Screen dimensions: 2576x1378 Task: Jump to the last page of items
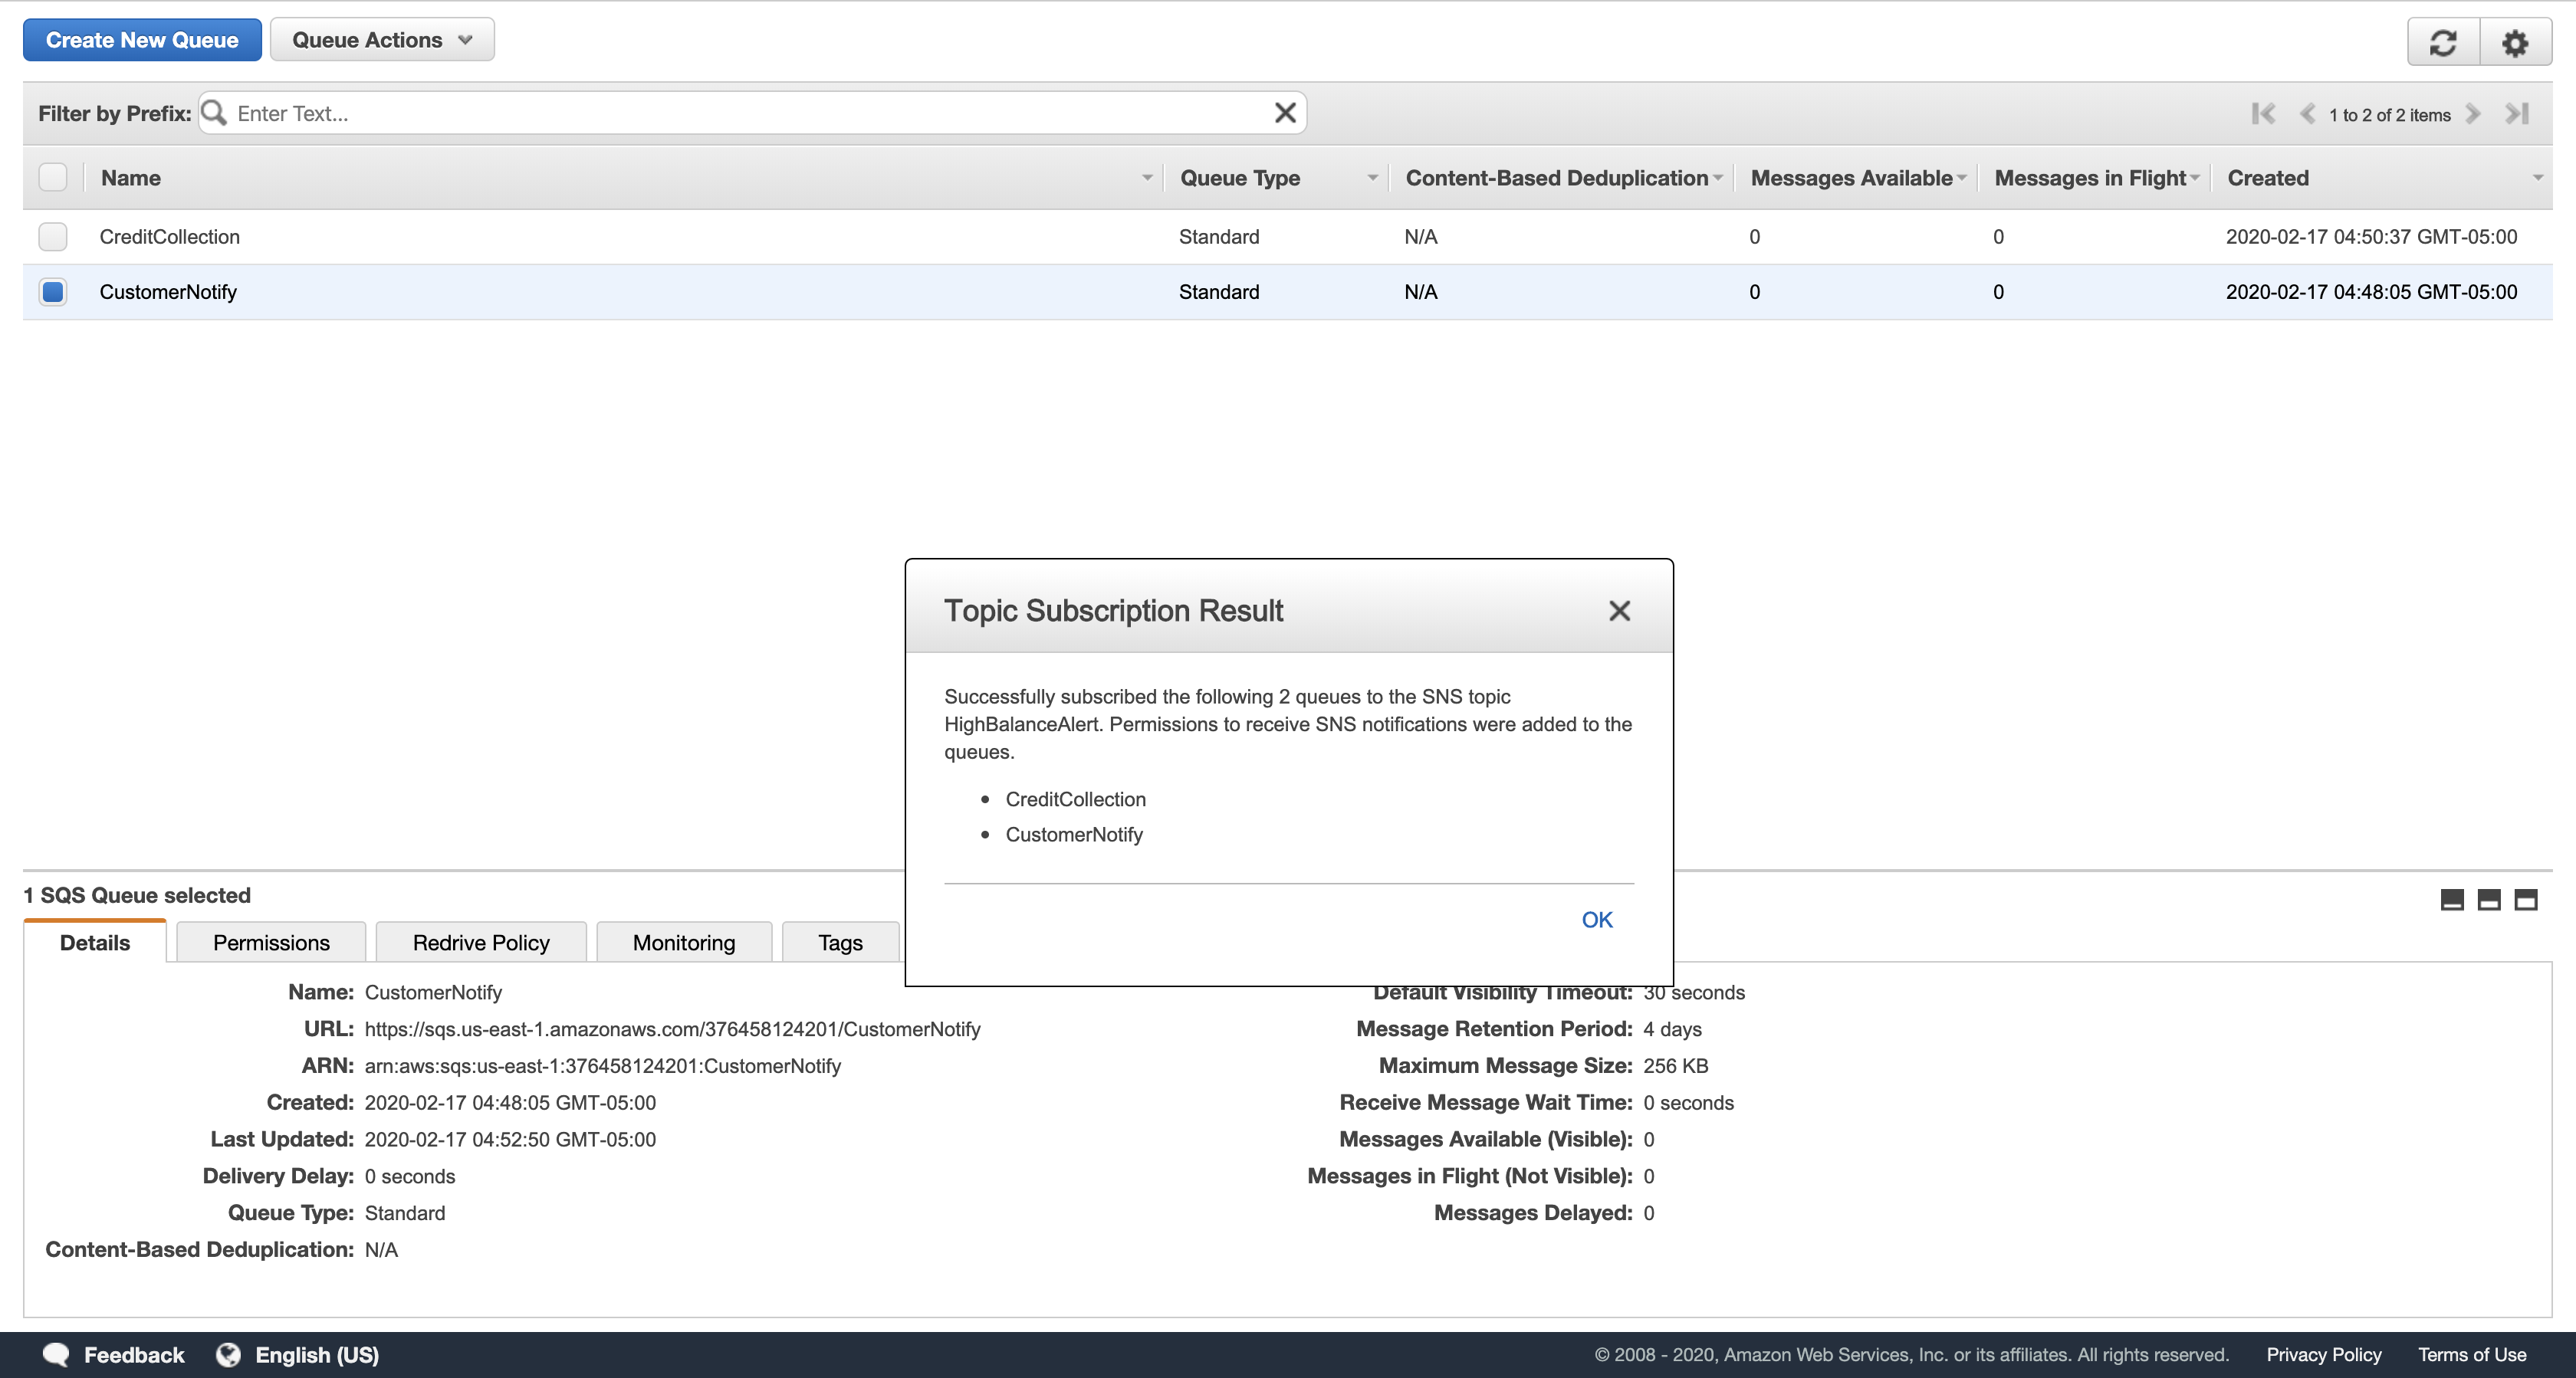tap(2516, 114)
